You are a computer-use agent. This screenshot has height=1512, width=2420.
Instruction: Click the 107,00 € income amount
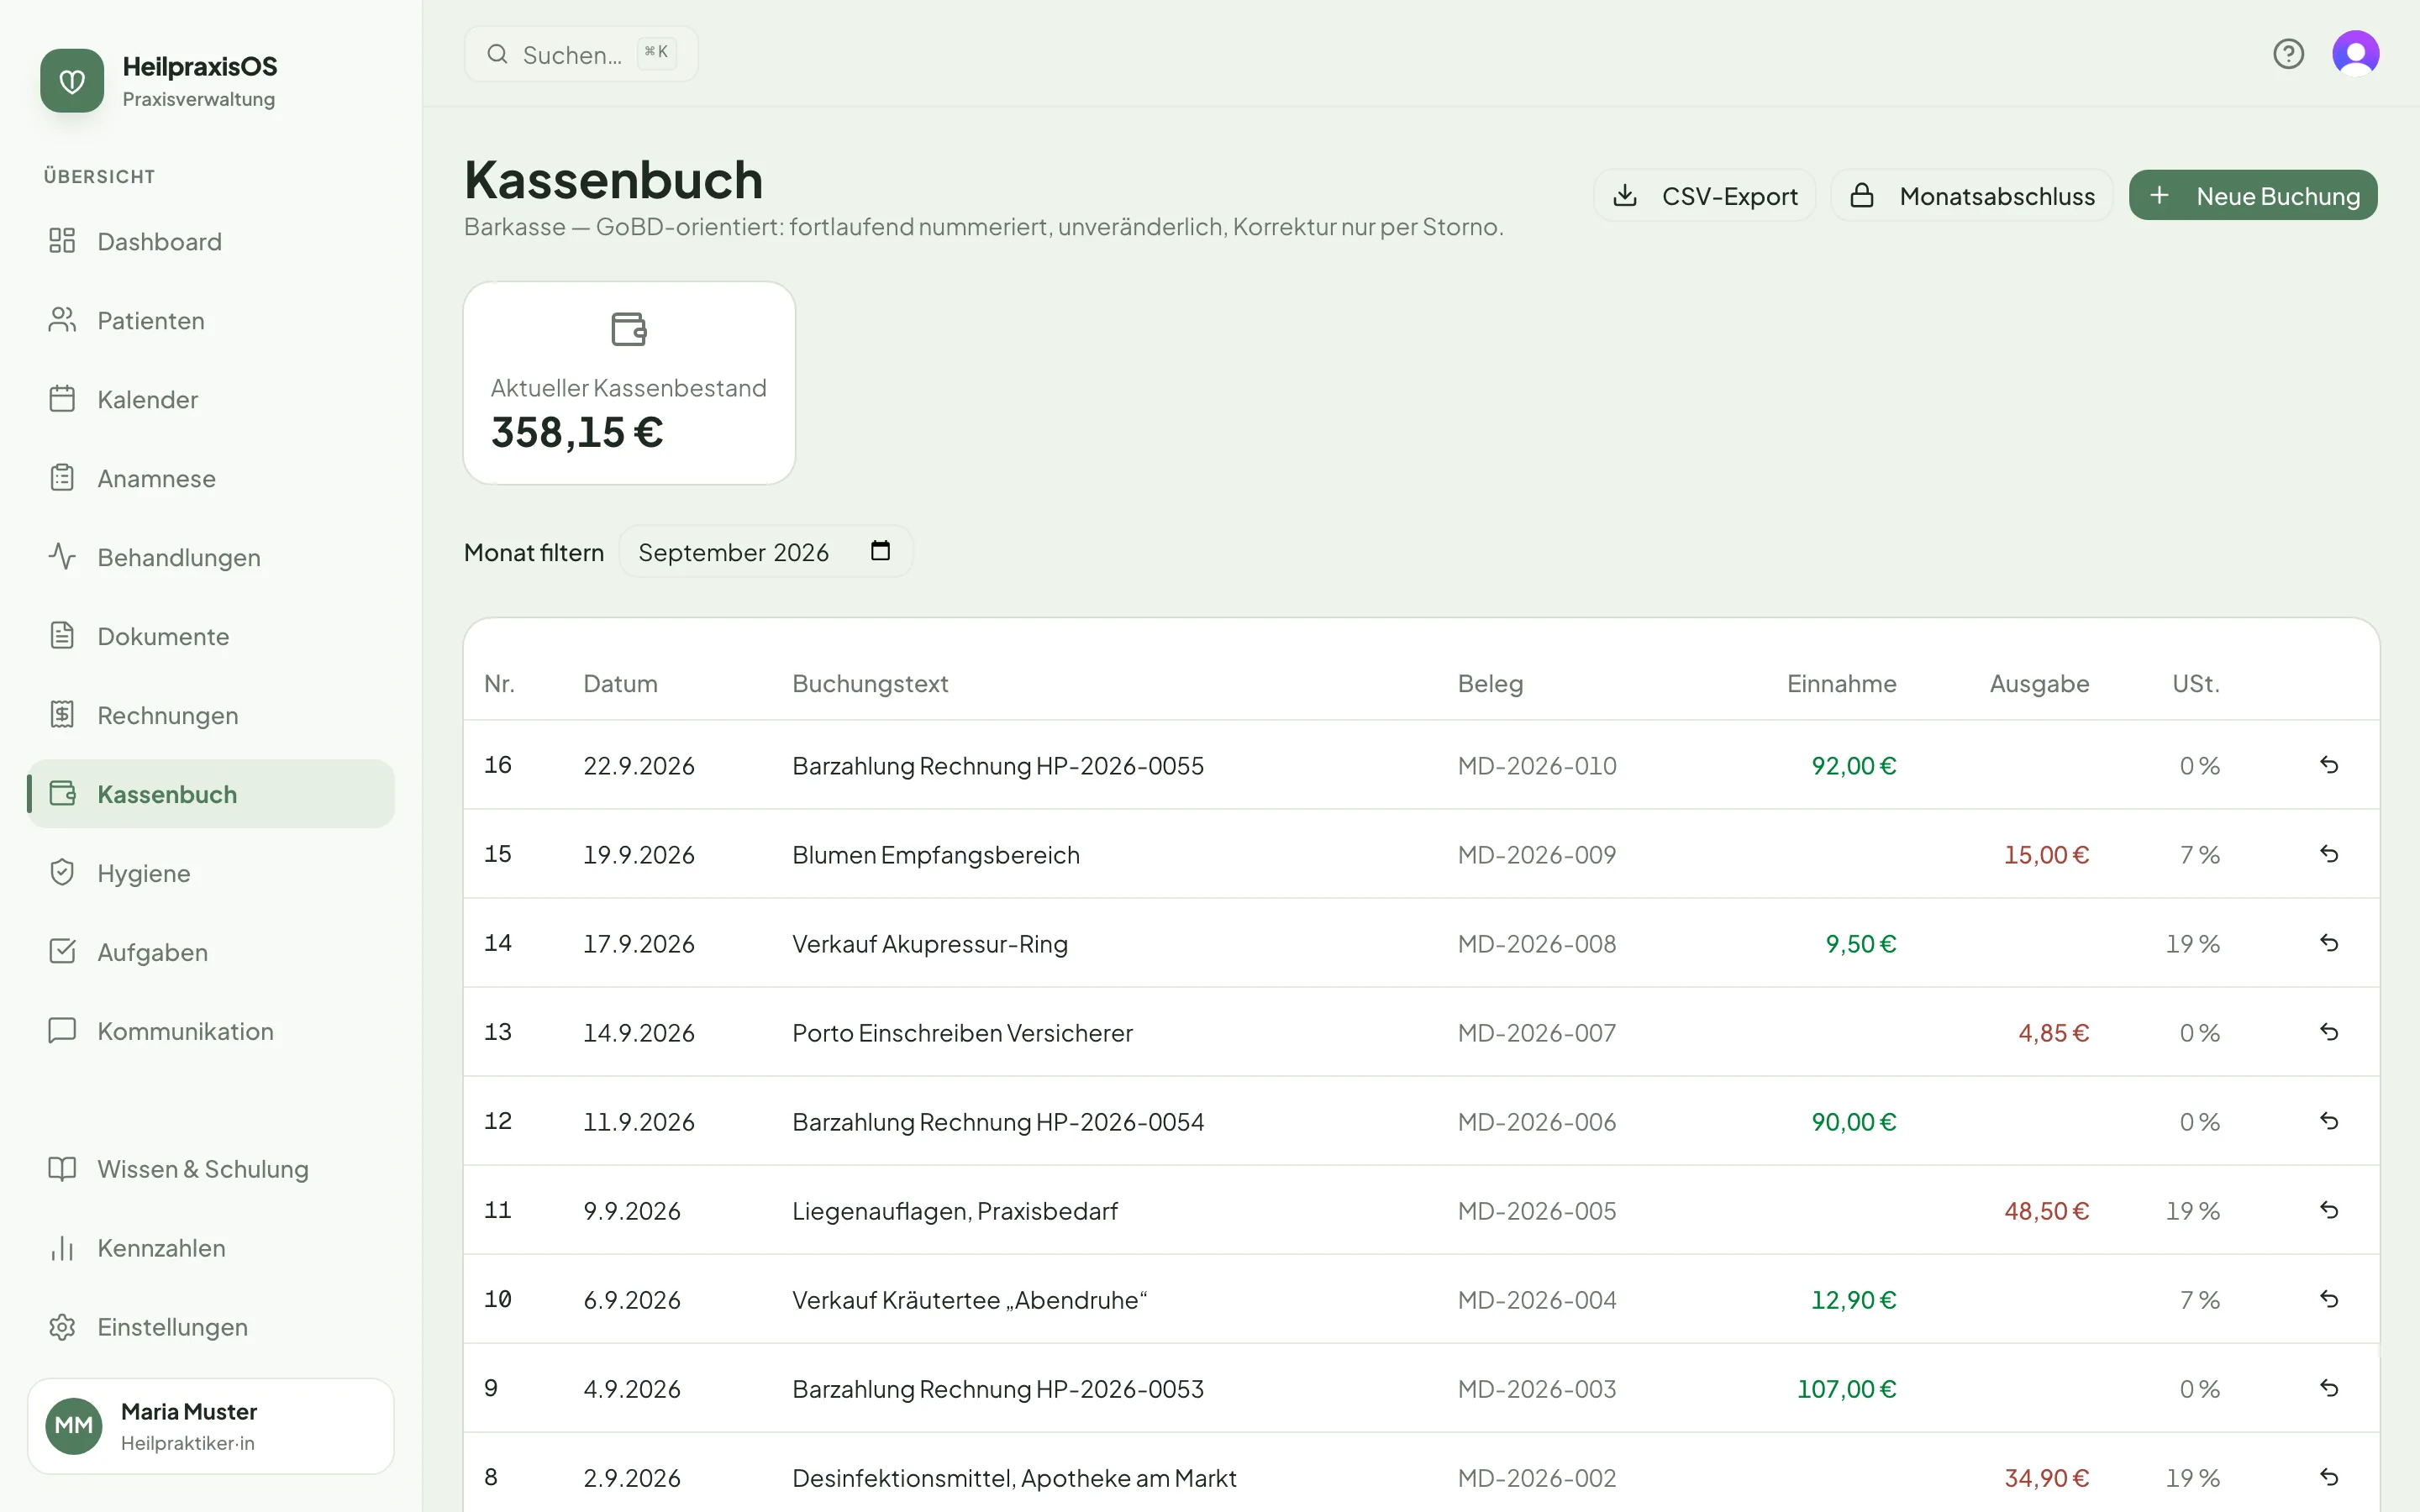click(x=1846, y=1389)
